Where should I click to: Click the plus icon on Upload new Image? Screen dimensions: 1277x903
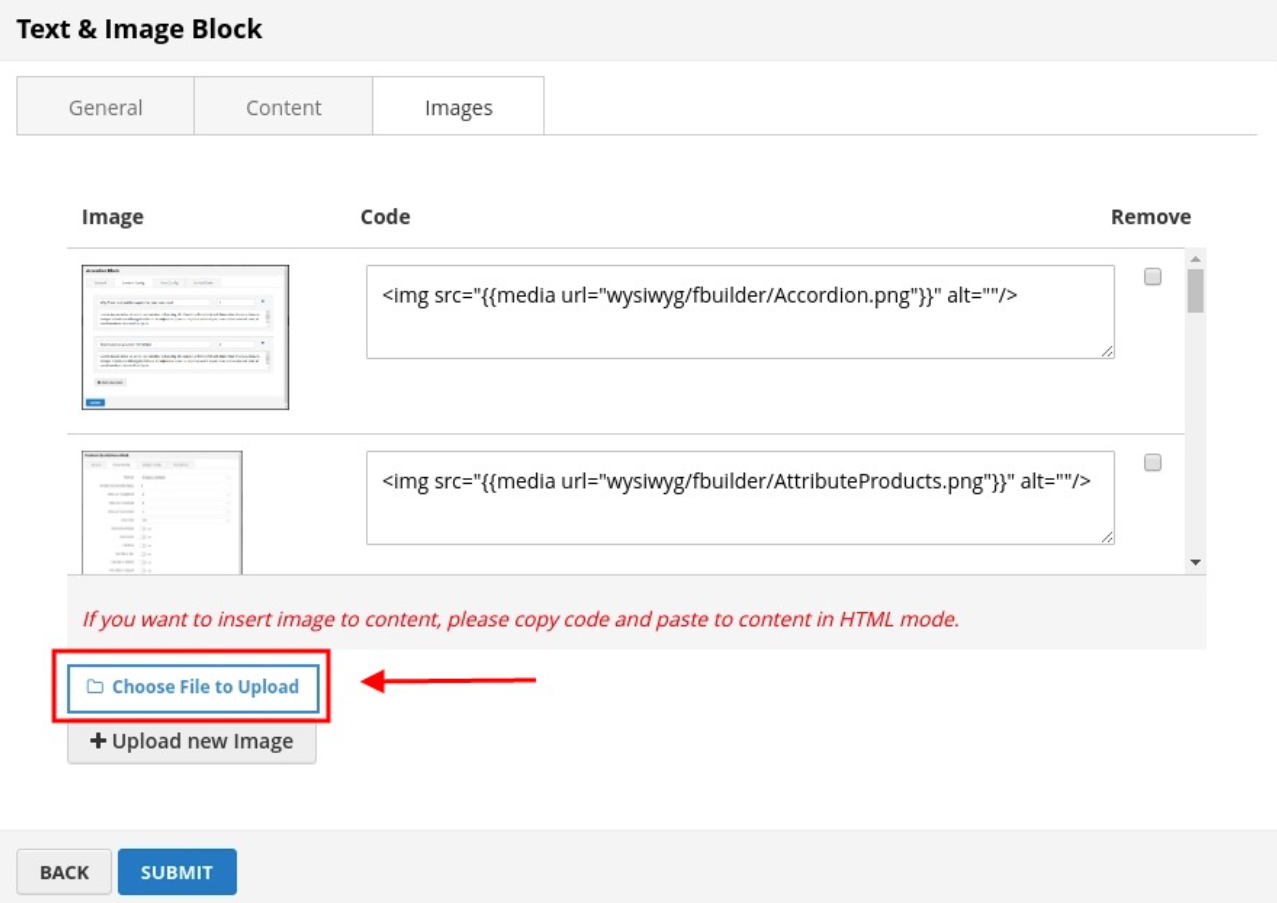coord(98,741)
